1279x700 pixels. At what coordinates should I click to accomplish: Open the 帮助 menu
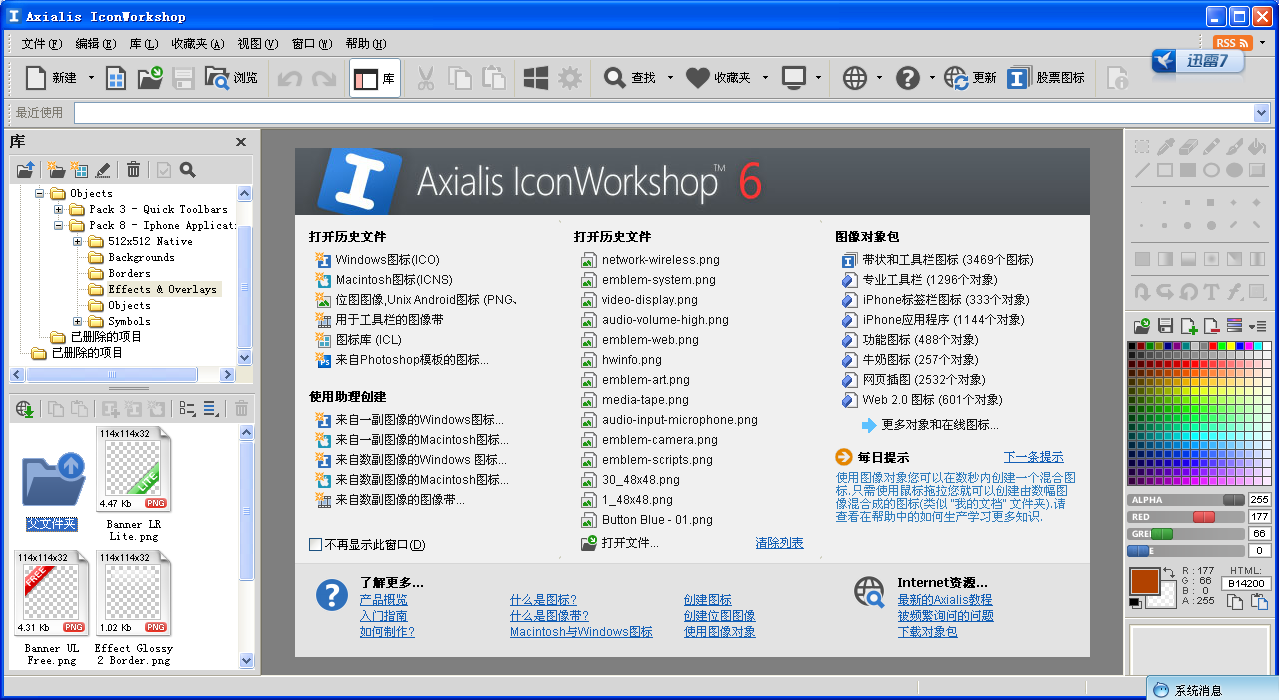[x=366, y=44]
